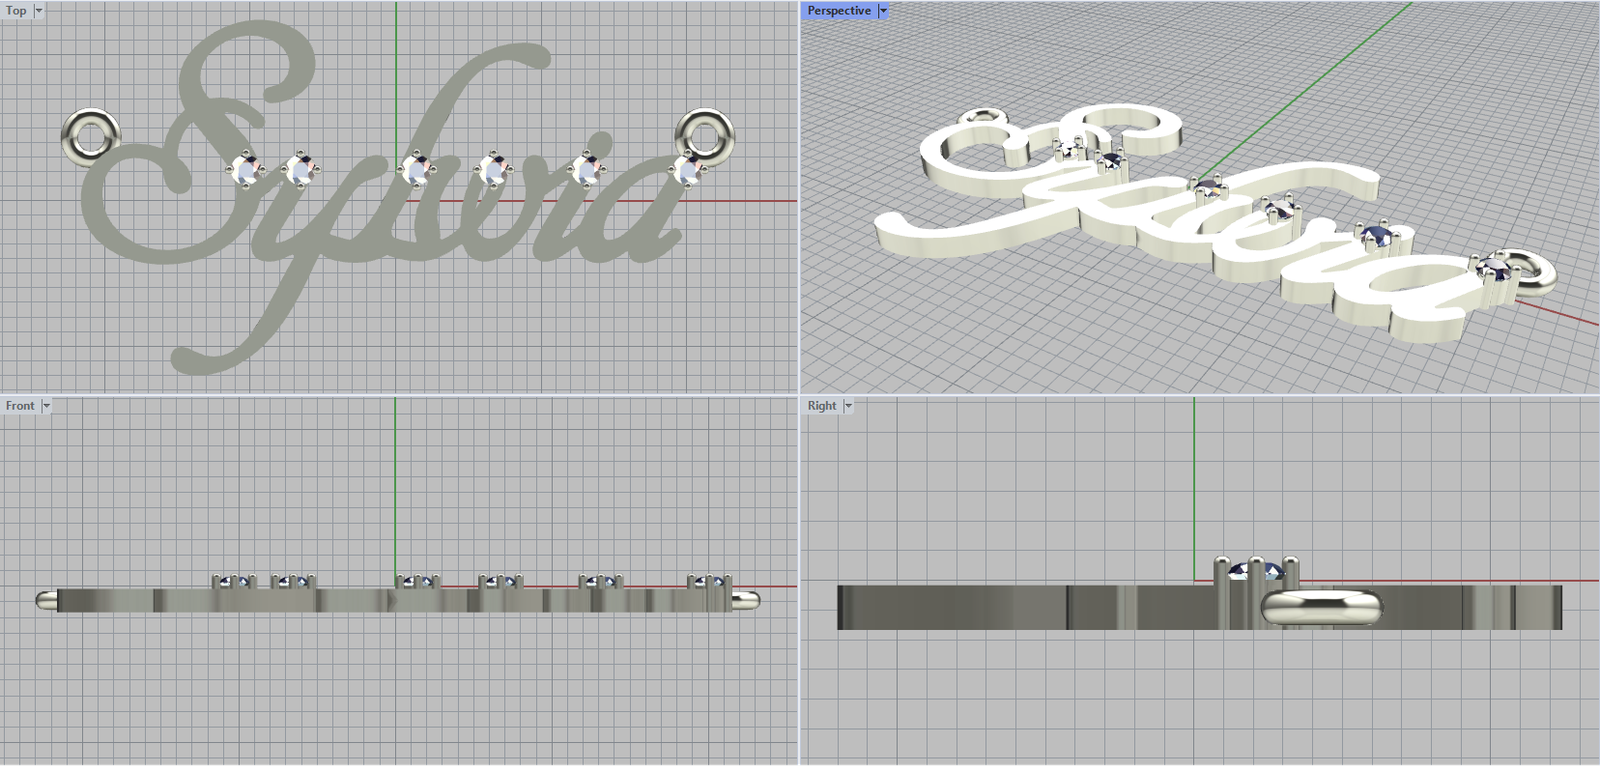Activate the Front viewport title label
The height and width of the screenshot is (772, 1600).
pos(20,406)
